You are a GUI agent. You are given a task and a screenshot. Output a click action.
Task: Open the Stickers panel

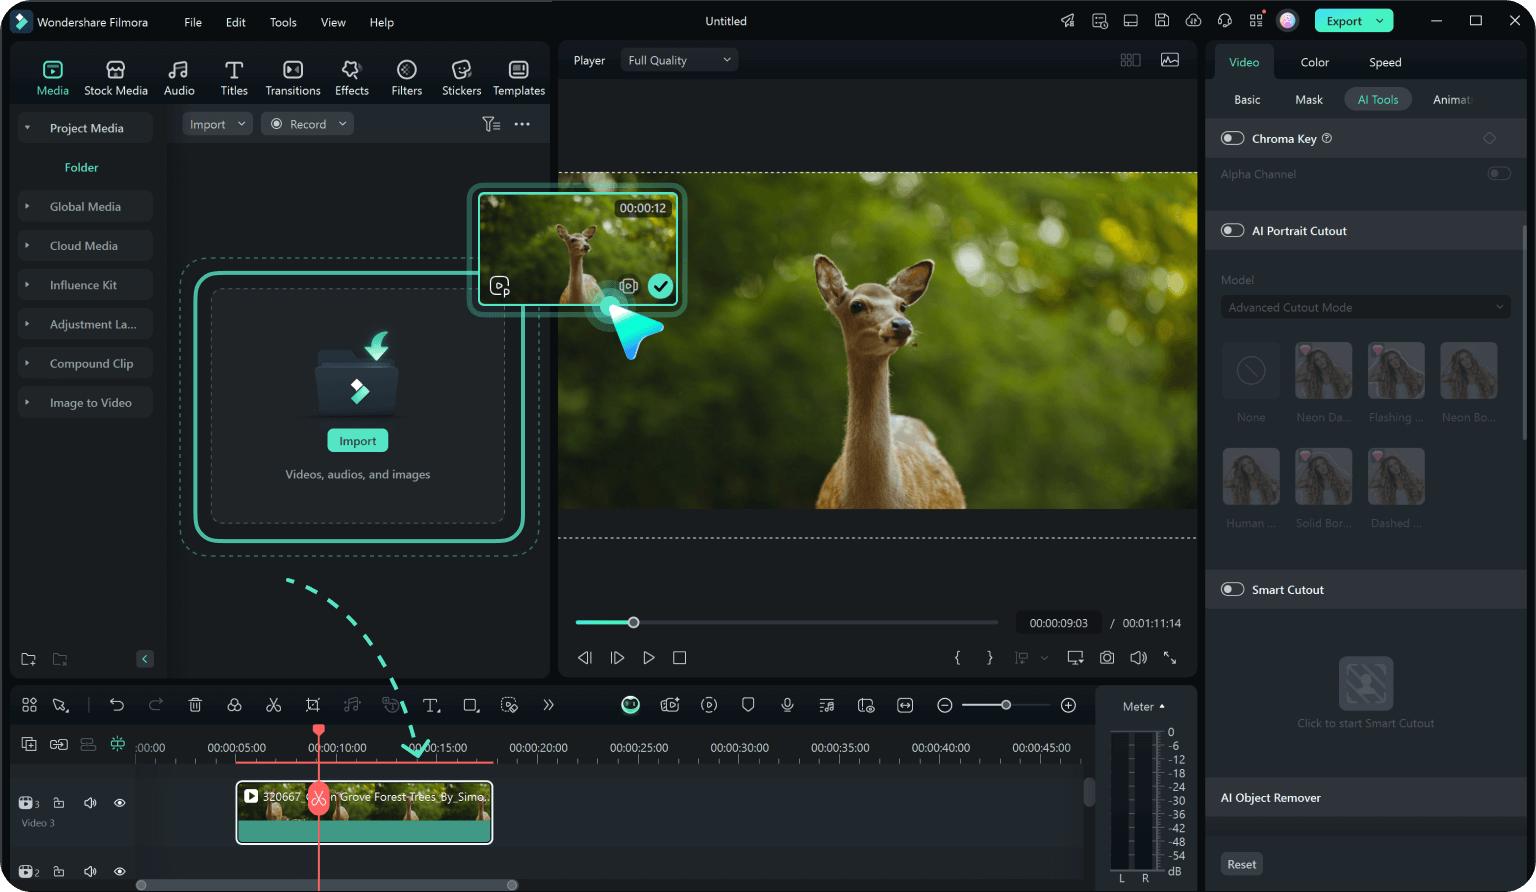tap(461, 77)
